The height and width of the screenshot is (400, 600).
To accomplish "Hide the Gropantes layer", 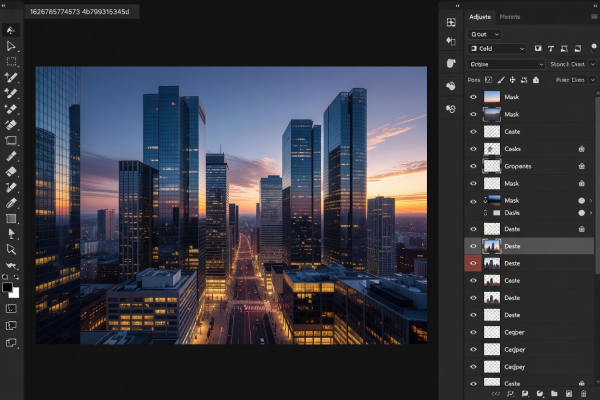I will pos(473,166).
